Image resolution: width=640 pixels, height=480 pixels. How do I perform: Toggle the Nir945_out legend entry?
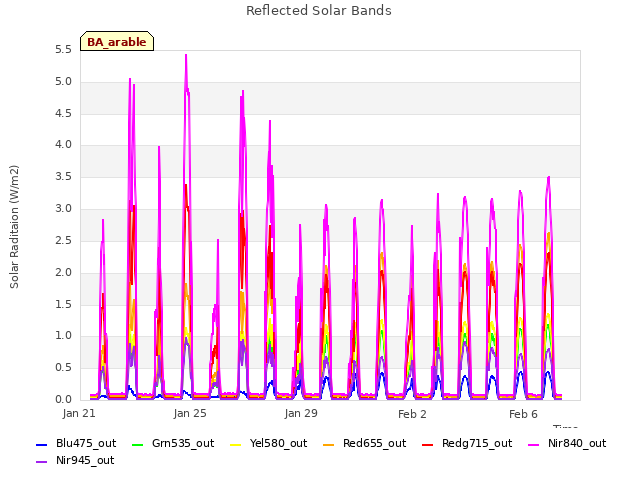point(75,461)
